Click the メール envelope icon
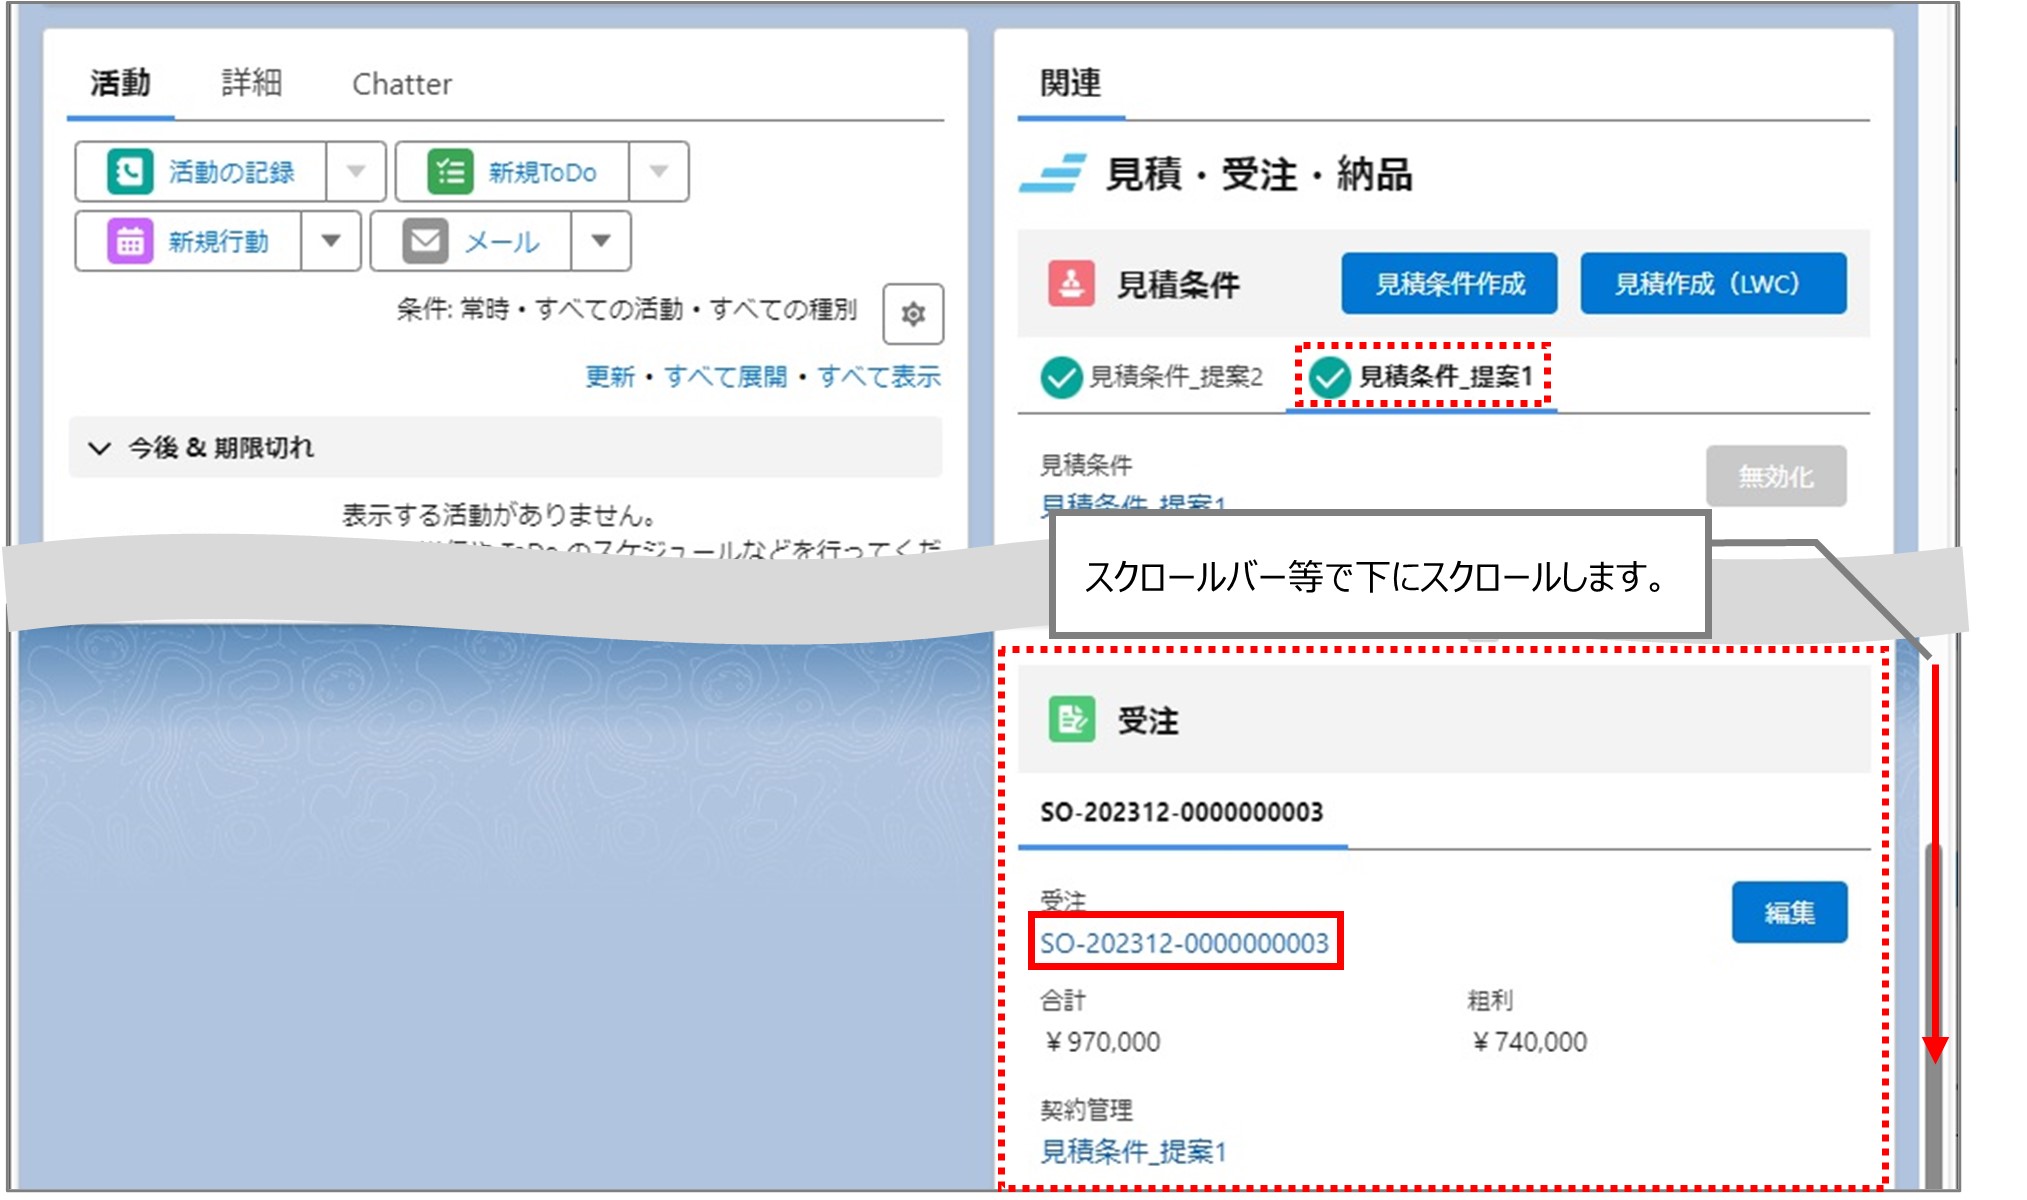This screenshot has height=1200, width=2027. click(x=425, y=241)
